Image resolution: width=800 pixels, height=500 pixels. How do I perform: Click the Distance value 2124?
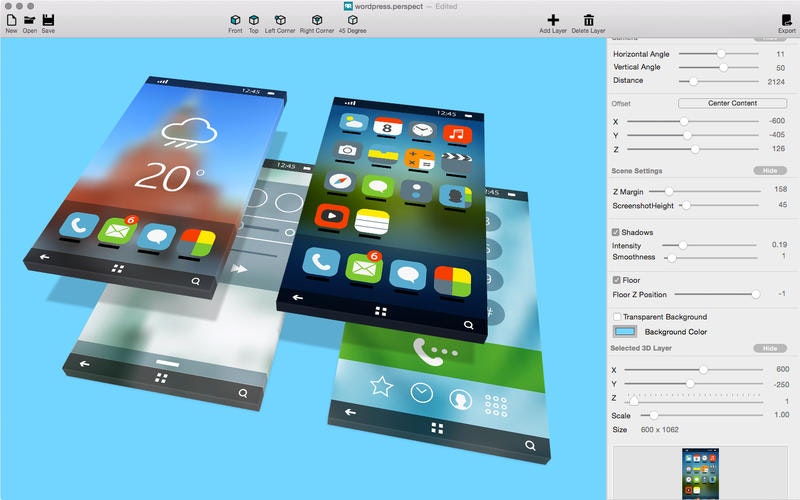click(x=776, y=82)
